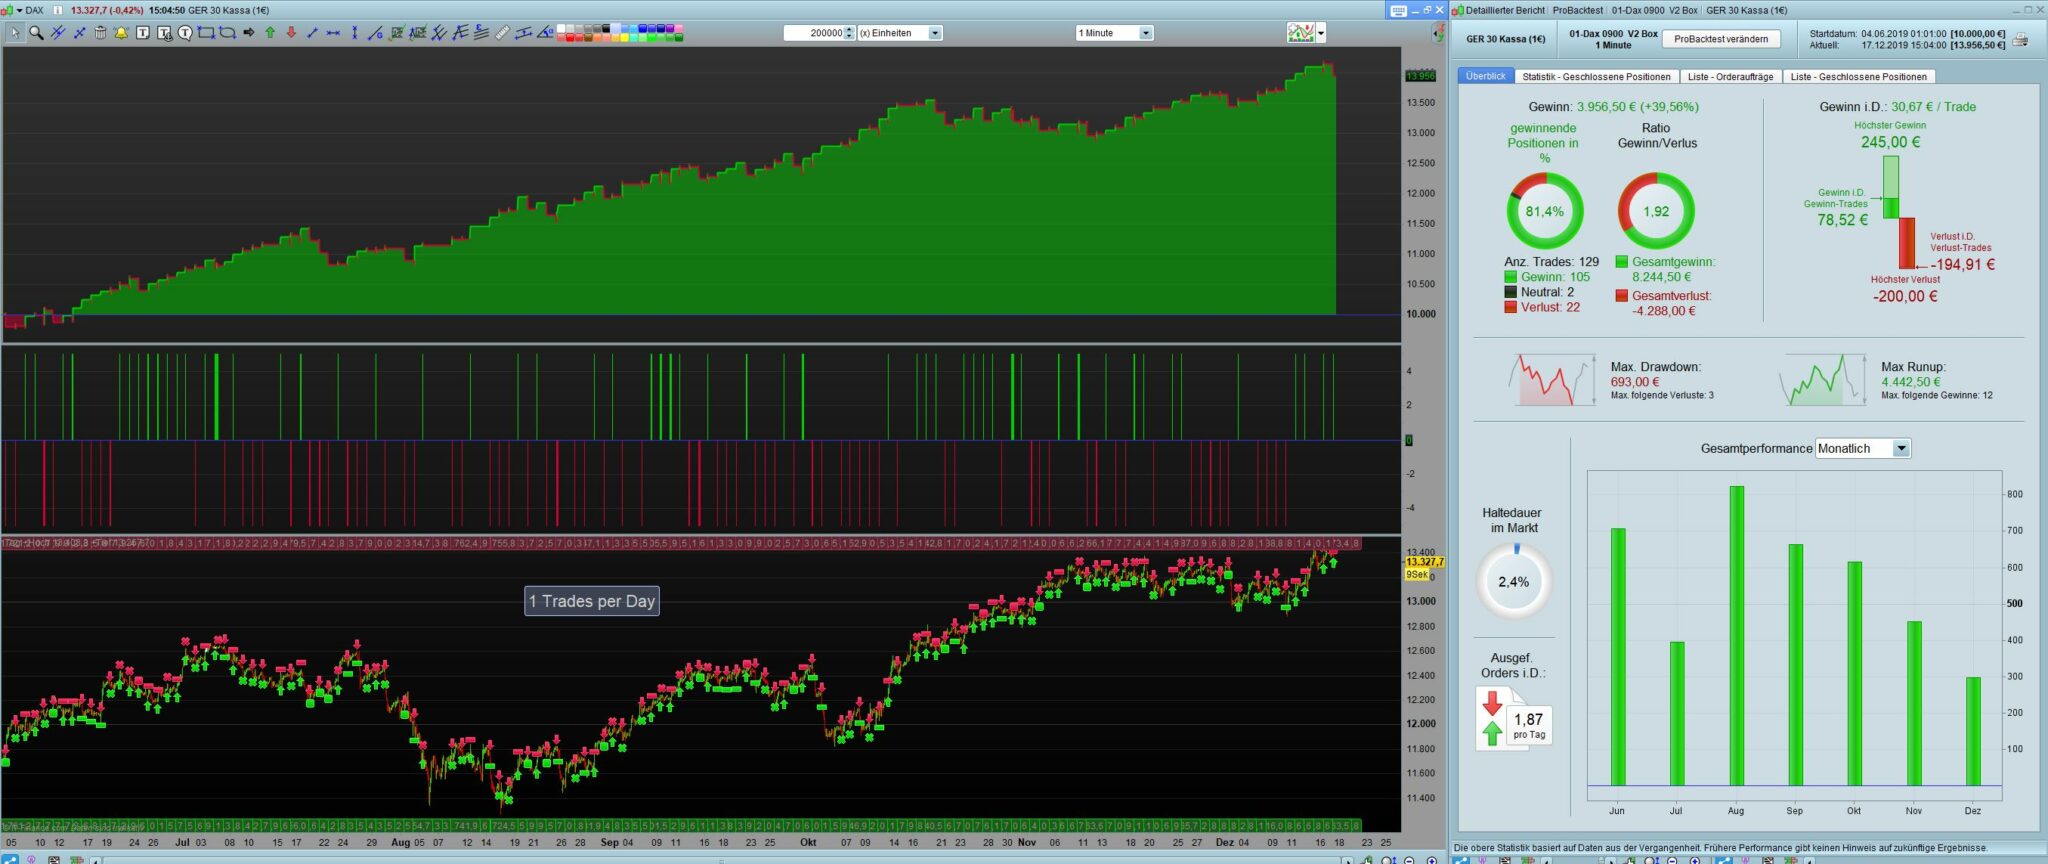Add anchored text with the T-anchor tool
The height and width of the screenshot is (864, 2048).
pos(164,33)
